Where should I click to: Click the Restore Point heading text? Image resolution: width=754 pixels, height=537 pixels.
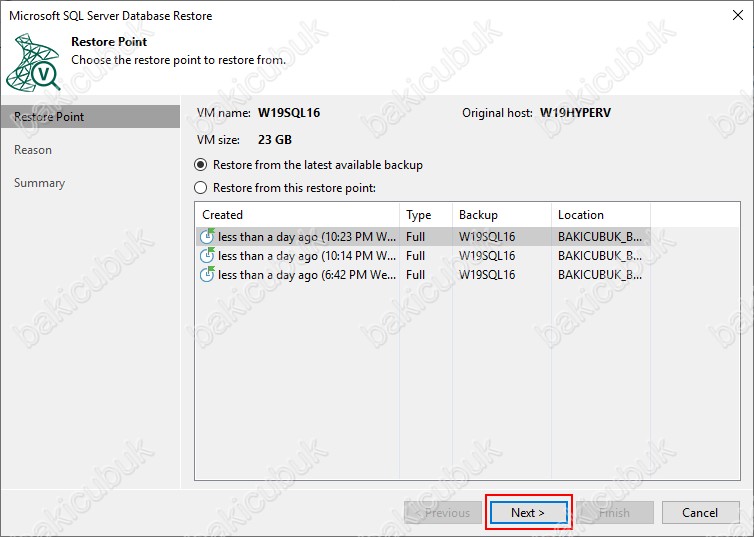(109, 42)
